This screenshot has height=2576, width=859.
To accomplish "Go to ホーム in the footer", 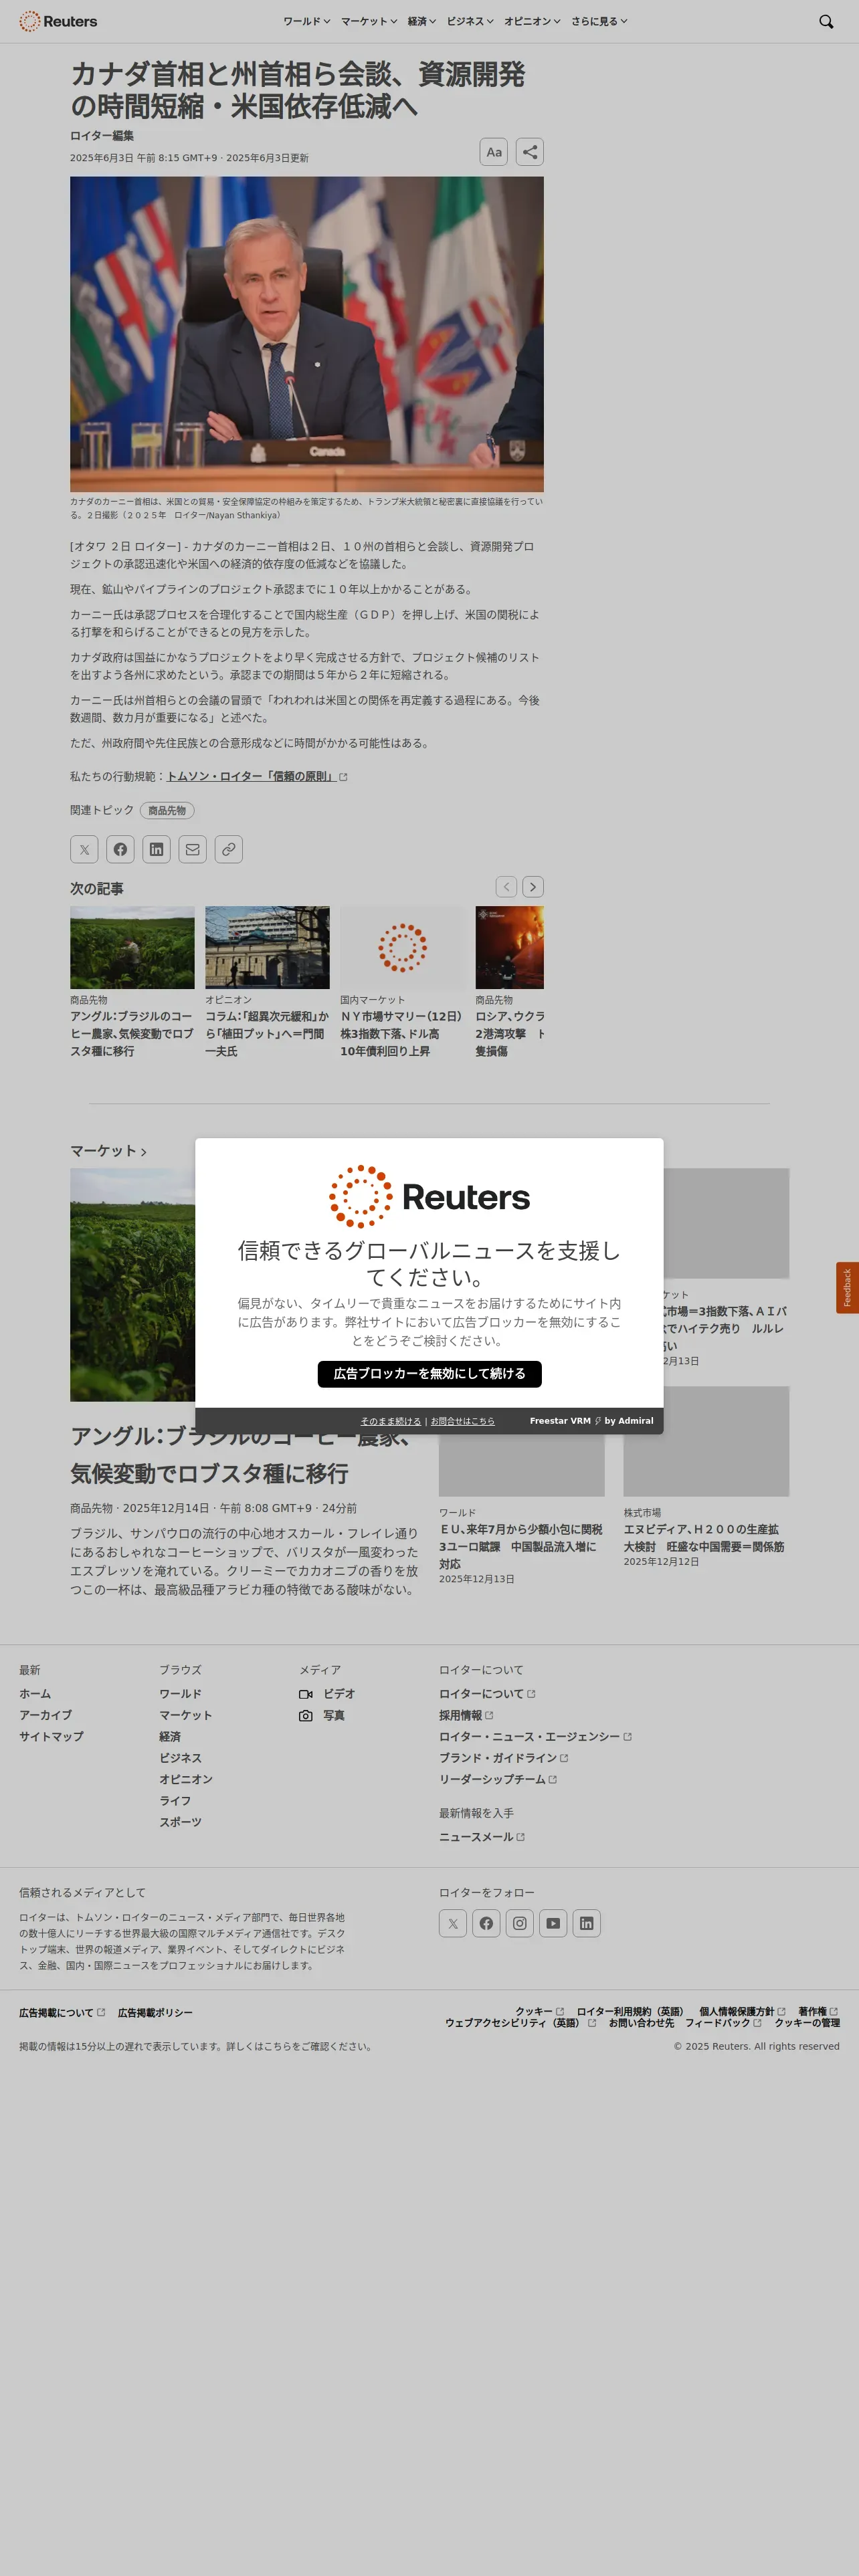I will tap(35, 1694).
